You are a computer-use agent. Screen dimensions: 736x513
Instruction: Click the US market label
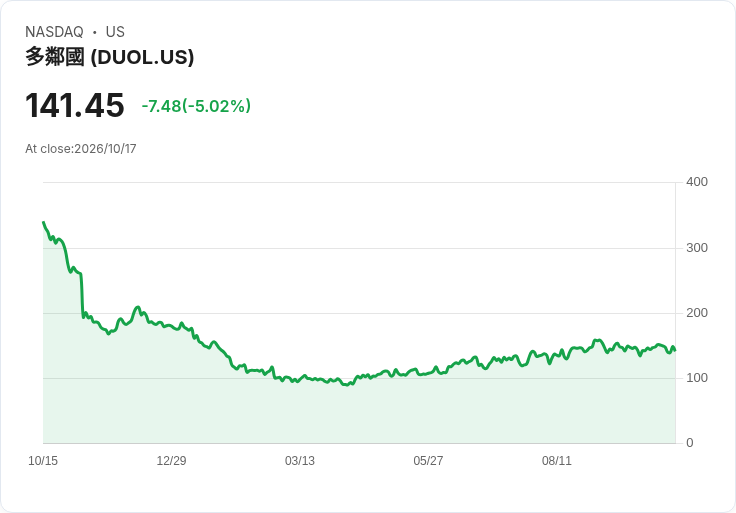click(115, 32)
